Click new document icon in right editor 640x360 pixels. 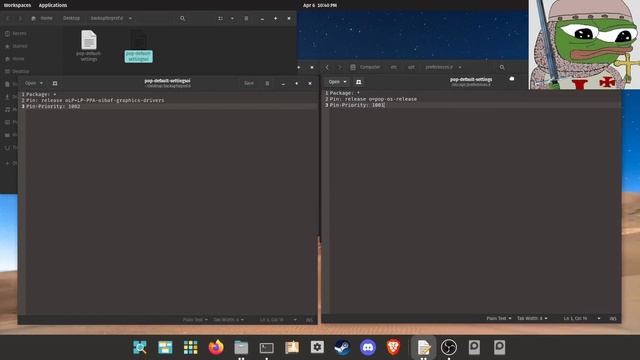click(x=358, y=82)
